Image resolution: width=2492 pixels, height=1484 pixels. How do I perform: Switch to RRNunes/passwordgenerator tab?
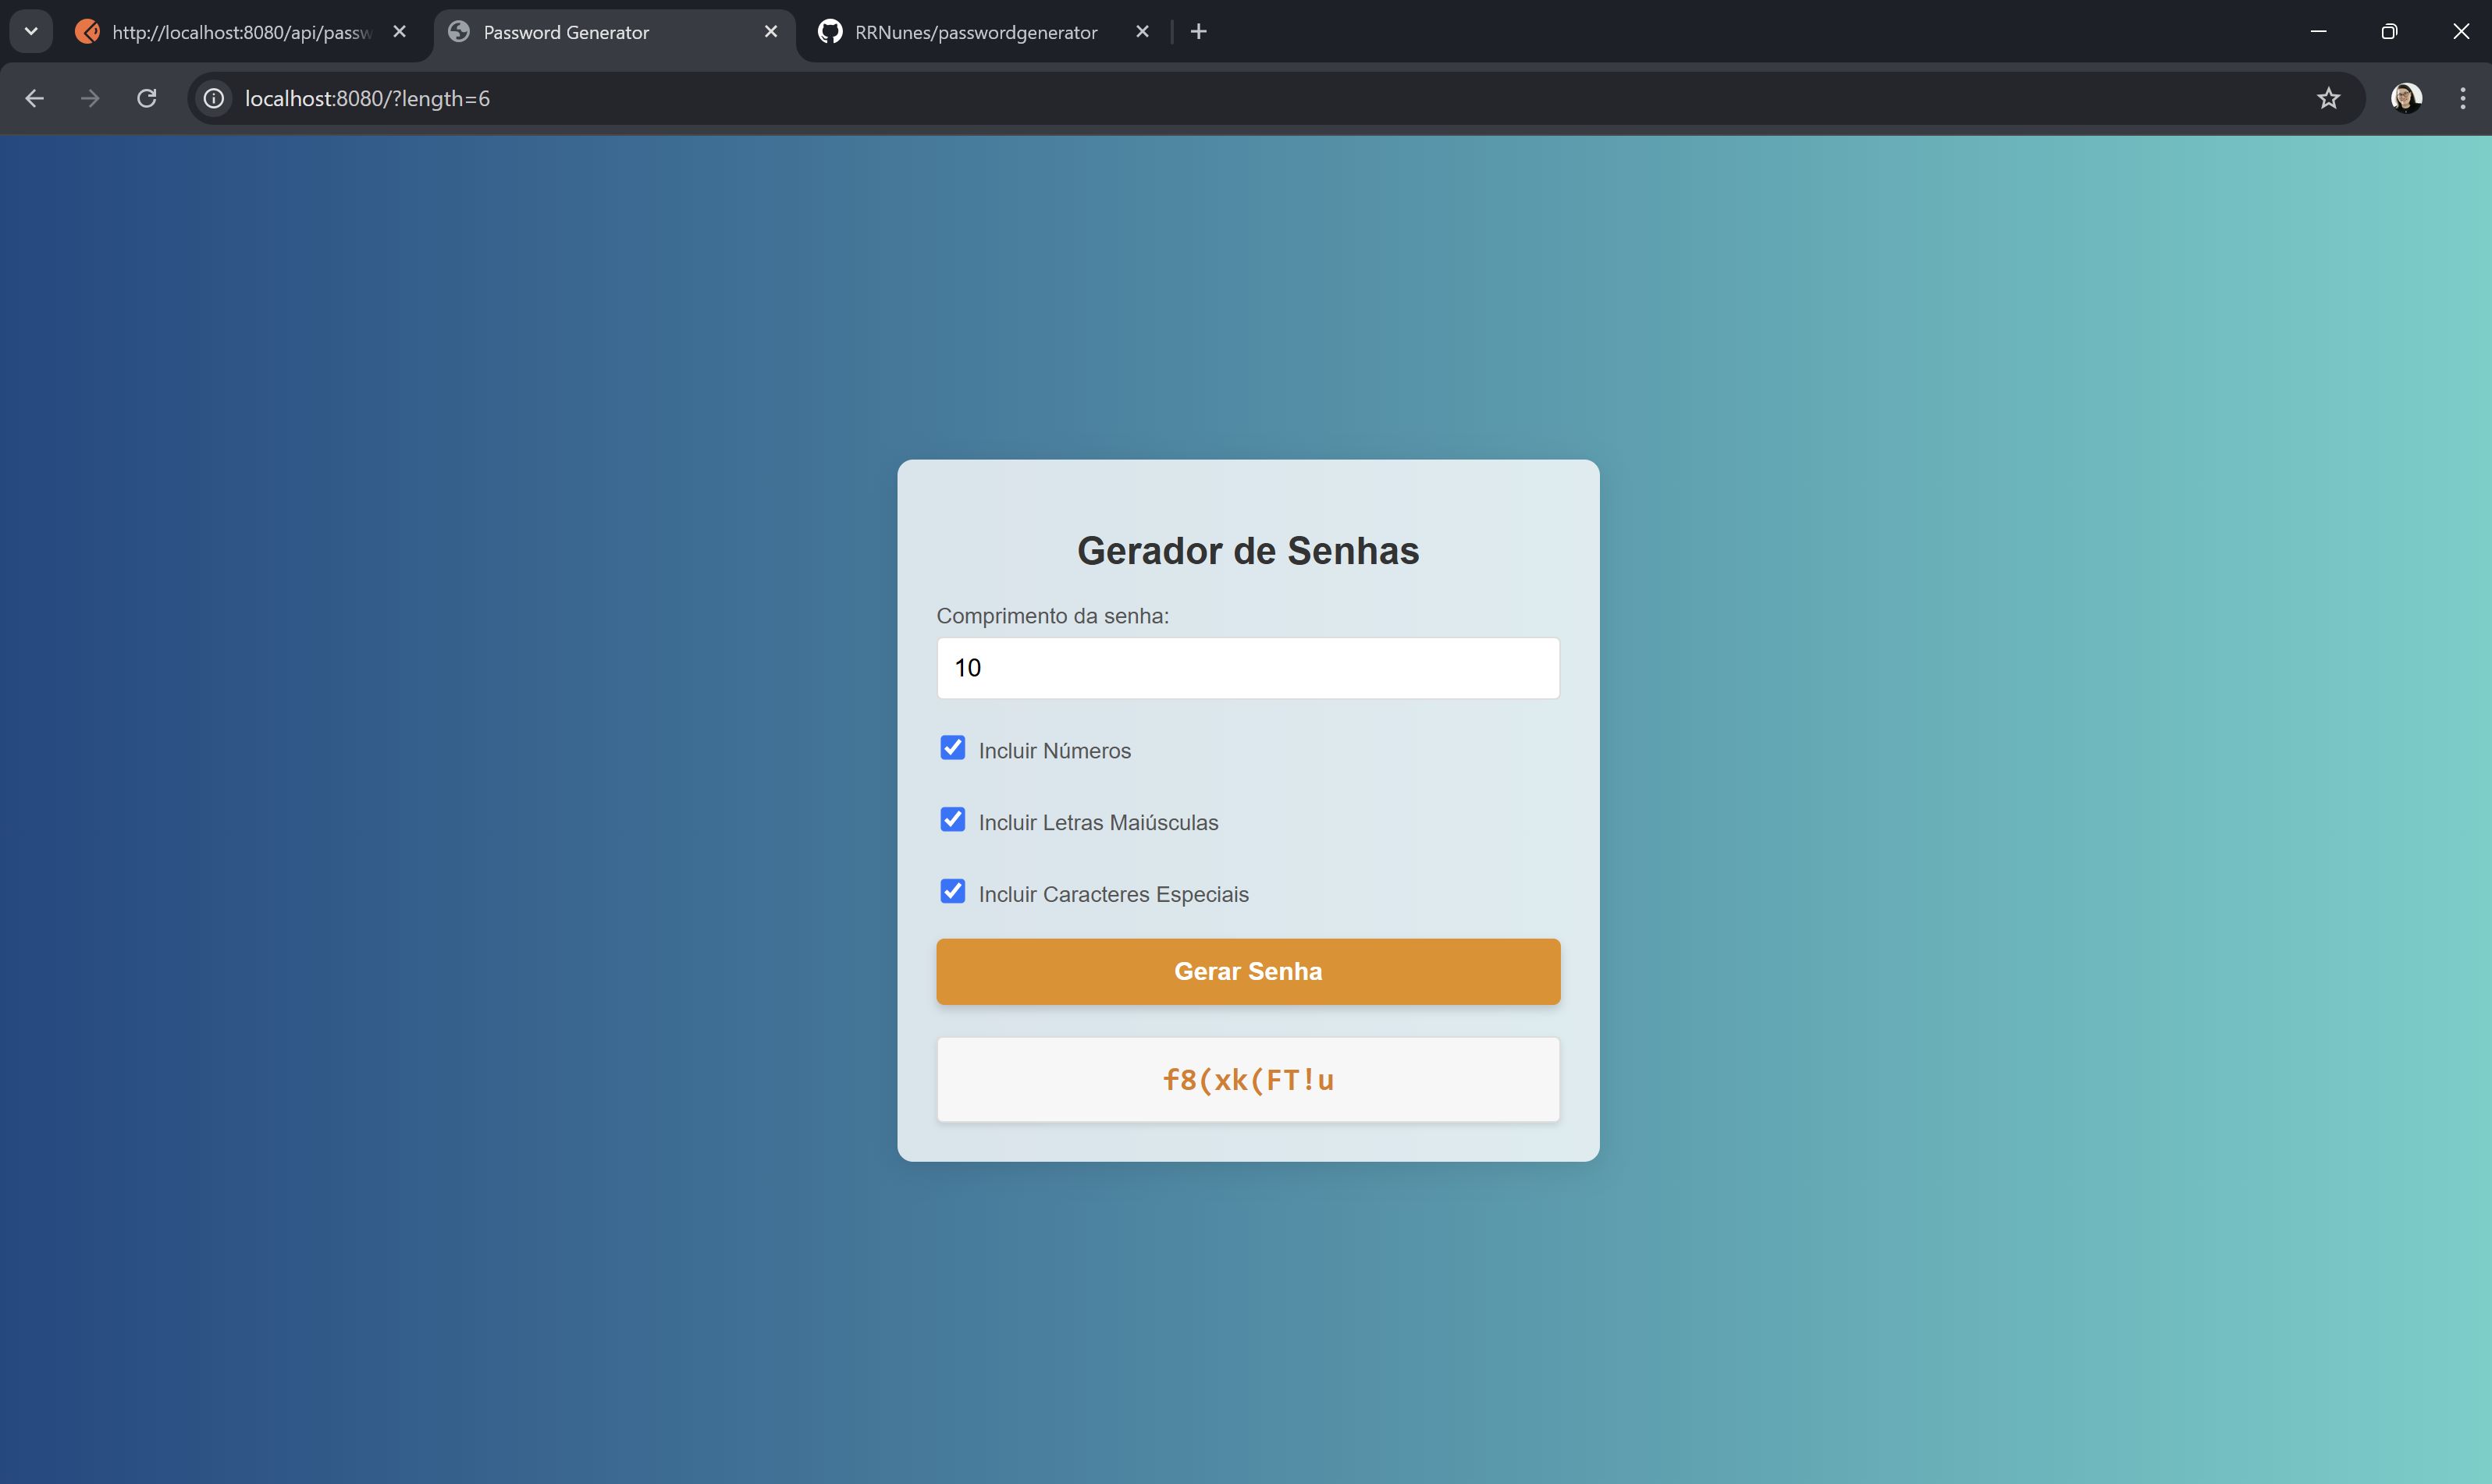point(976,32)
